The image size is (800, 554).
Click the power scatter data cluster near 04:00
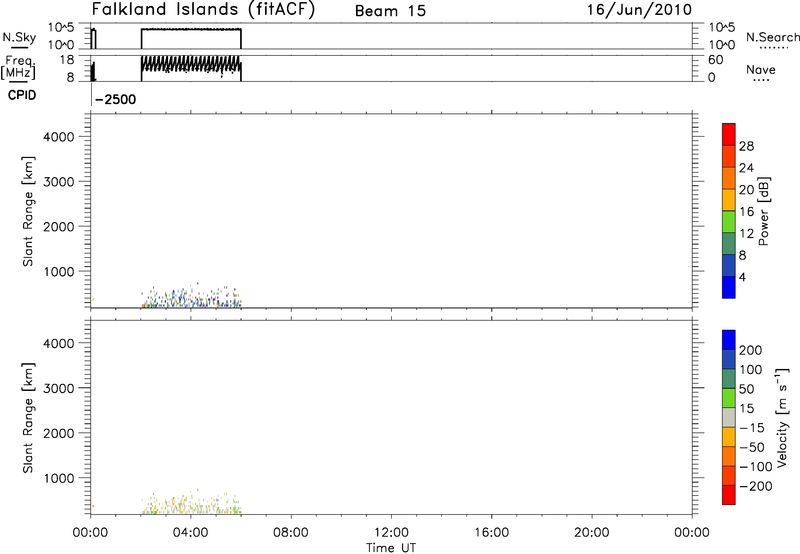coord(191,297)
